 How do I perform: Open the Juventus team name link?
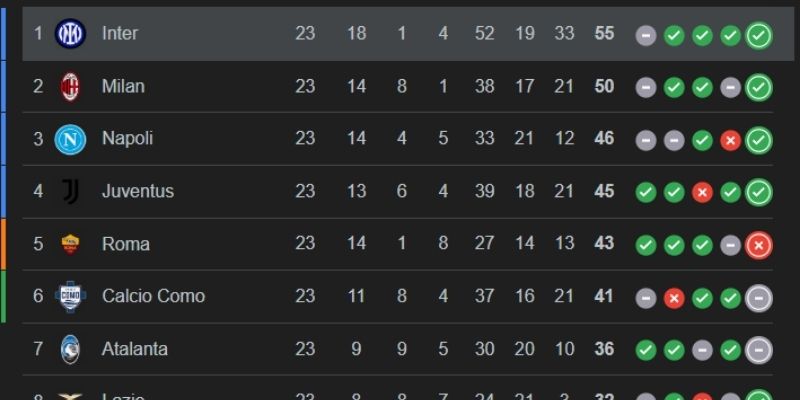point(138,191)
